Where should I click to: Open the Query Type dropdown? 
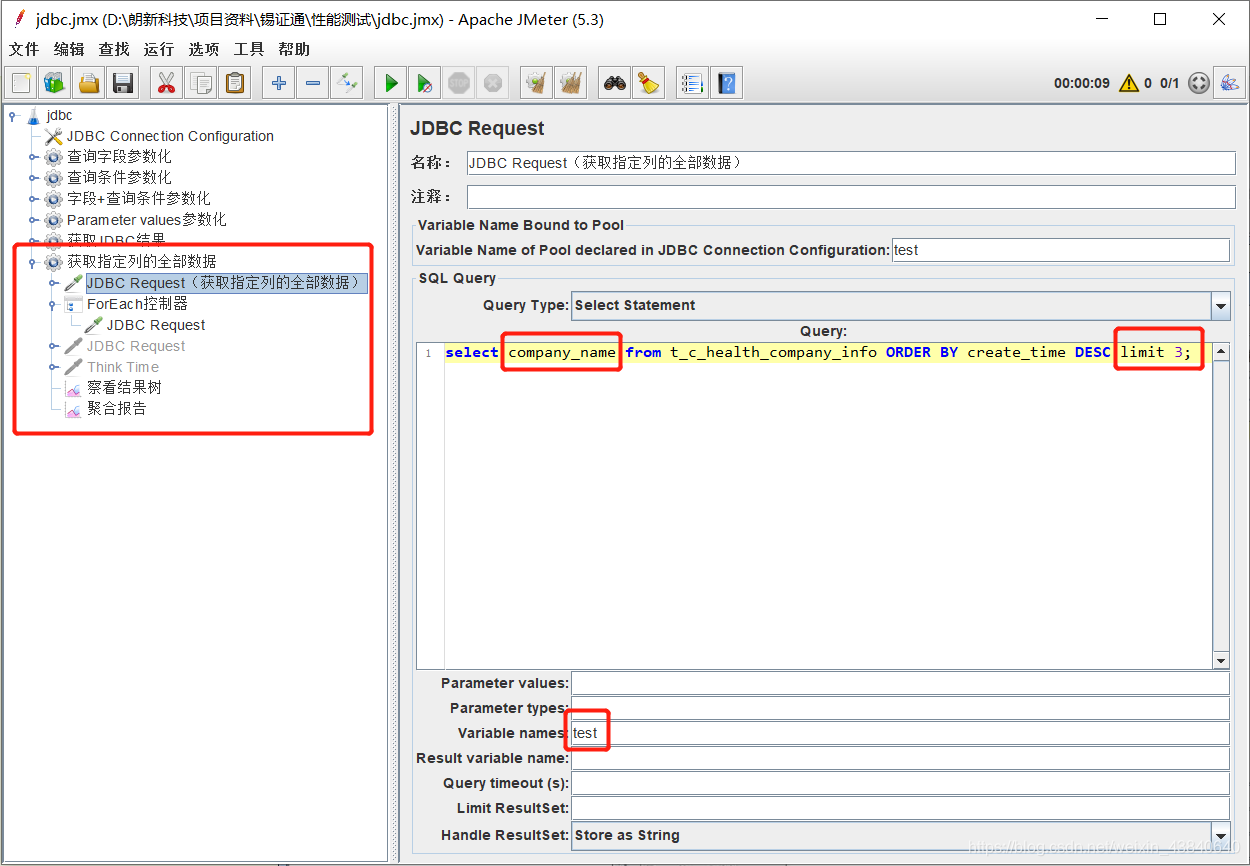coord(1220,305)
